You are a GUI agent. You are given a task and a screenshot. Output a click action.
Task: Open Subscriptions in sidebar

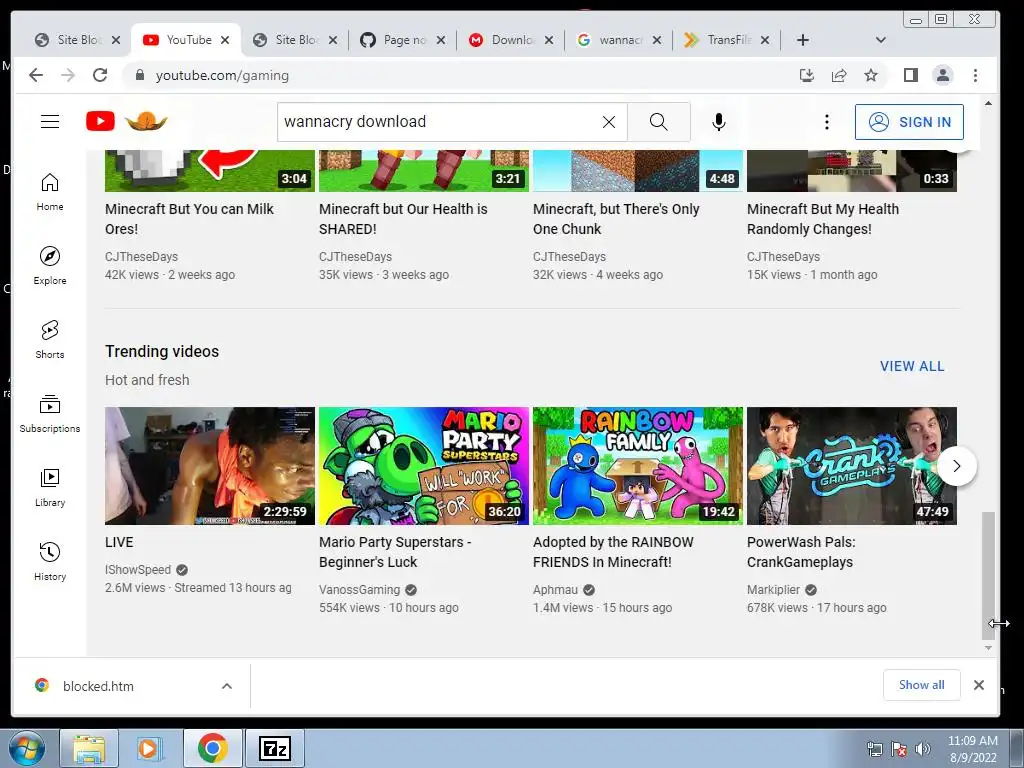click(x=50, y=414)
